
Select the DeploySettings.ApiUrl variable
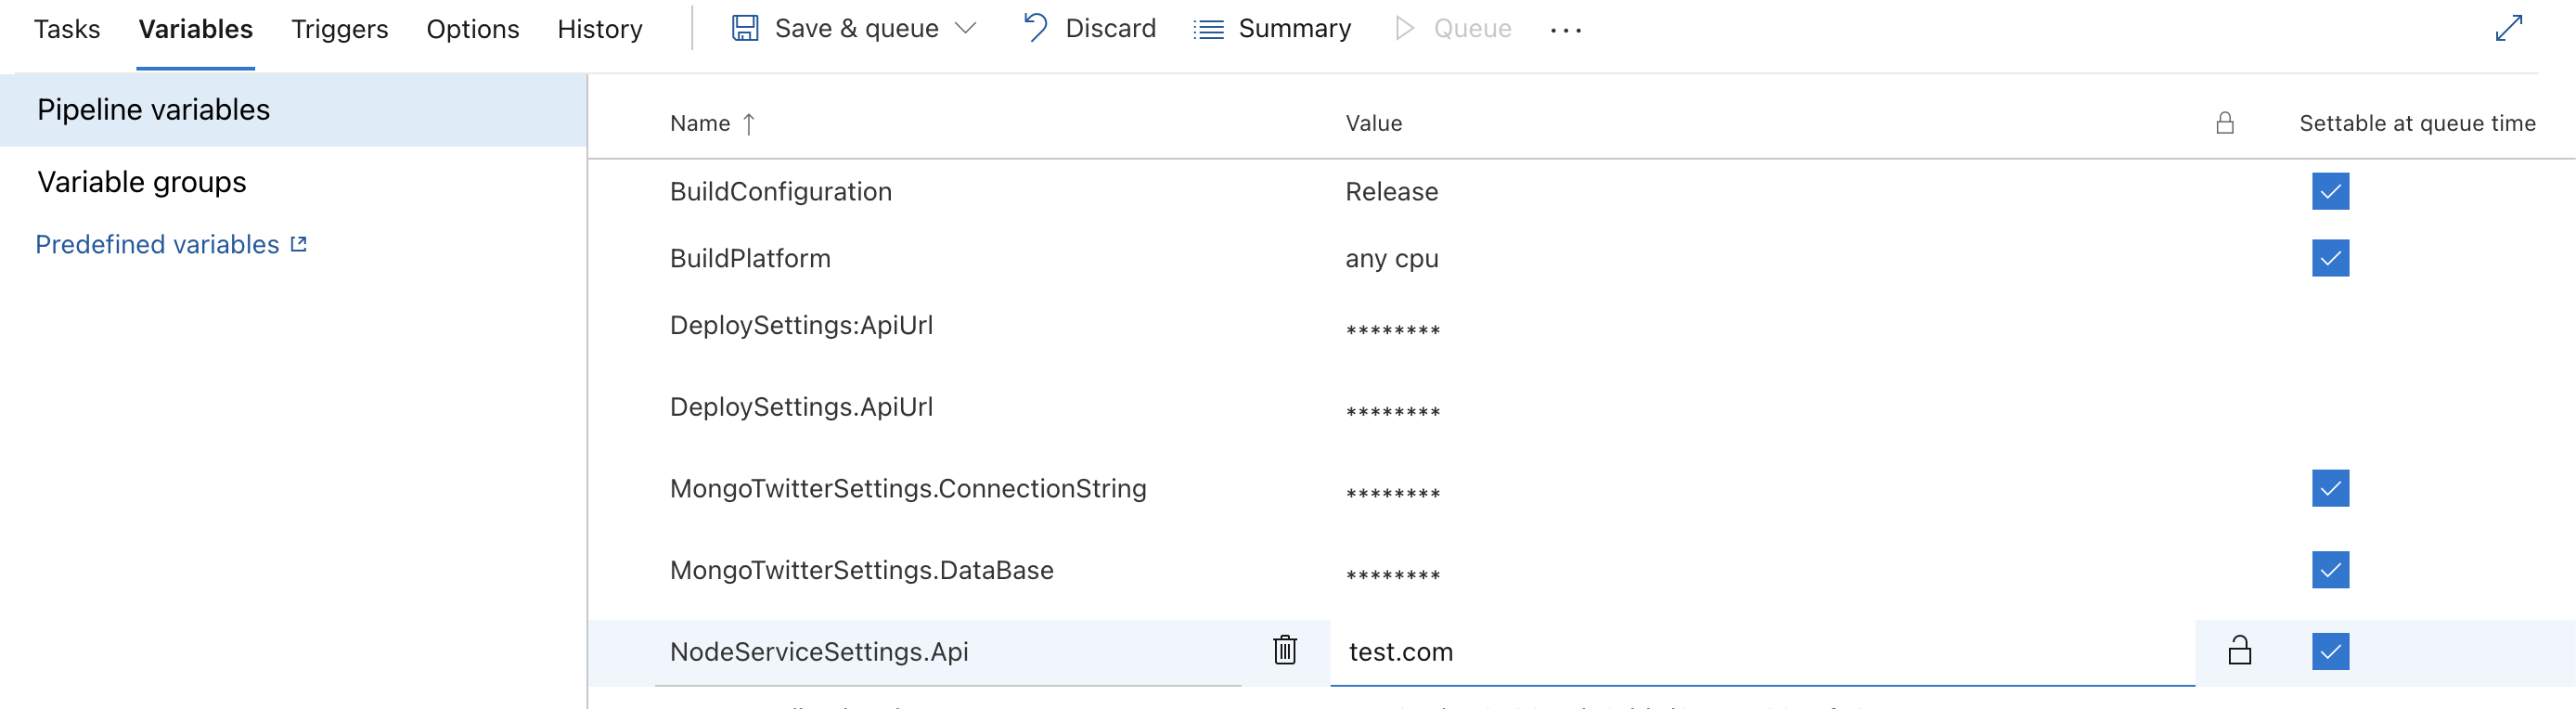[801, 407]
